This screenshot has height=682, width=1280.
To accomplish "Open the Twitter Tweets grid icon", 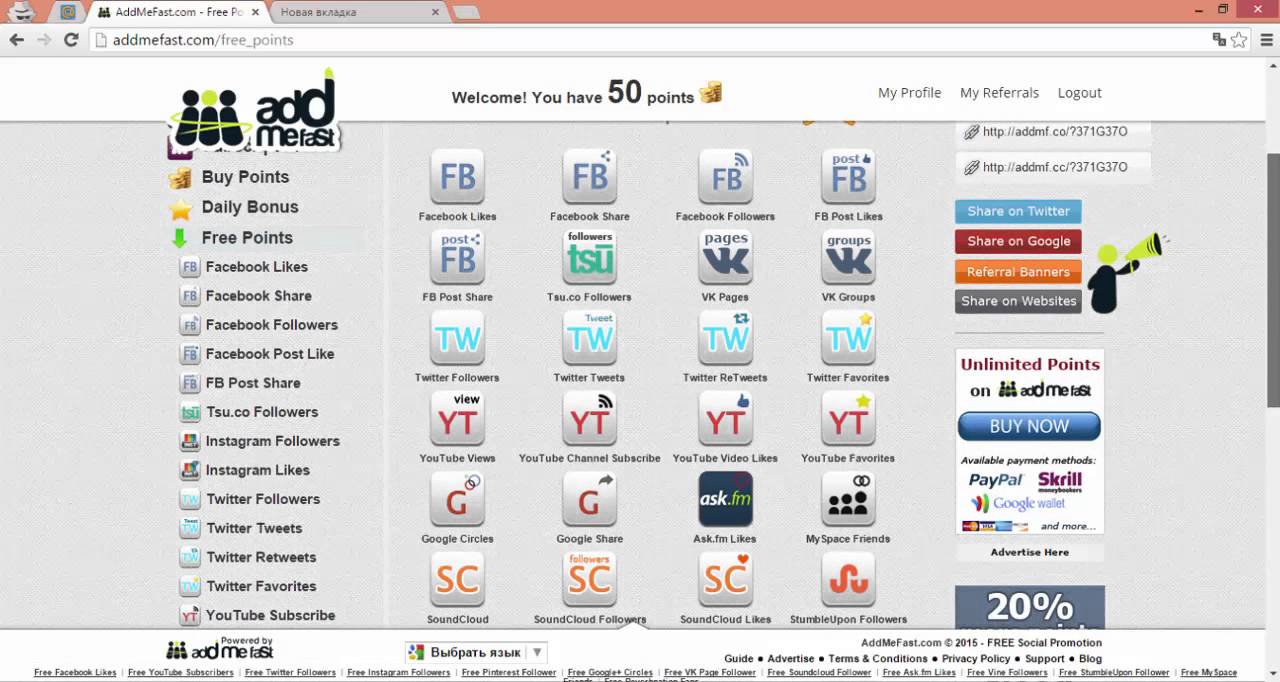I will [x=589, y=338].
